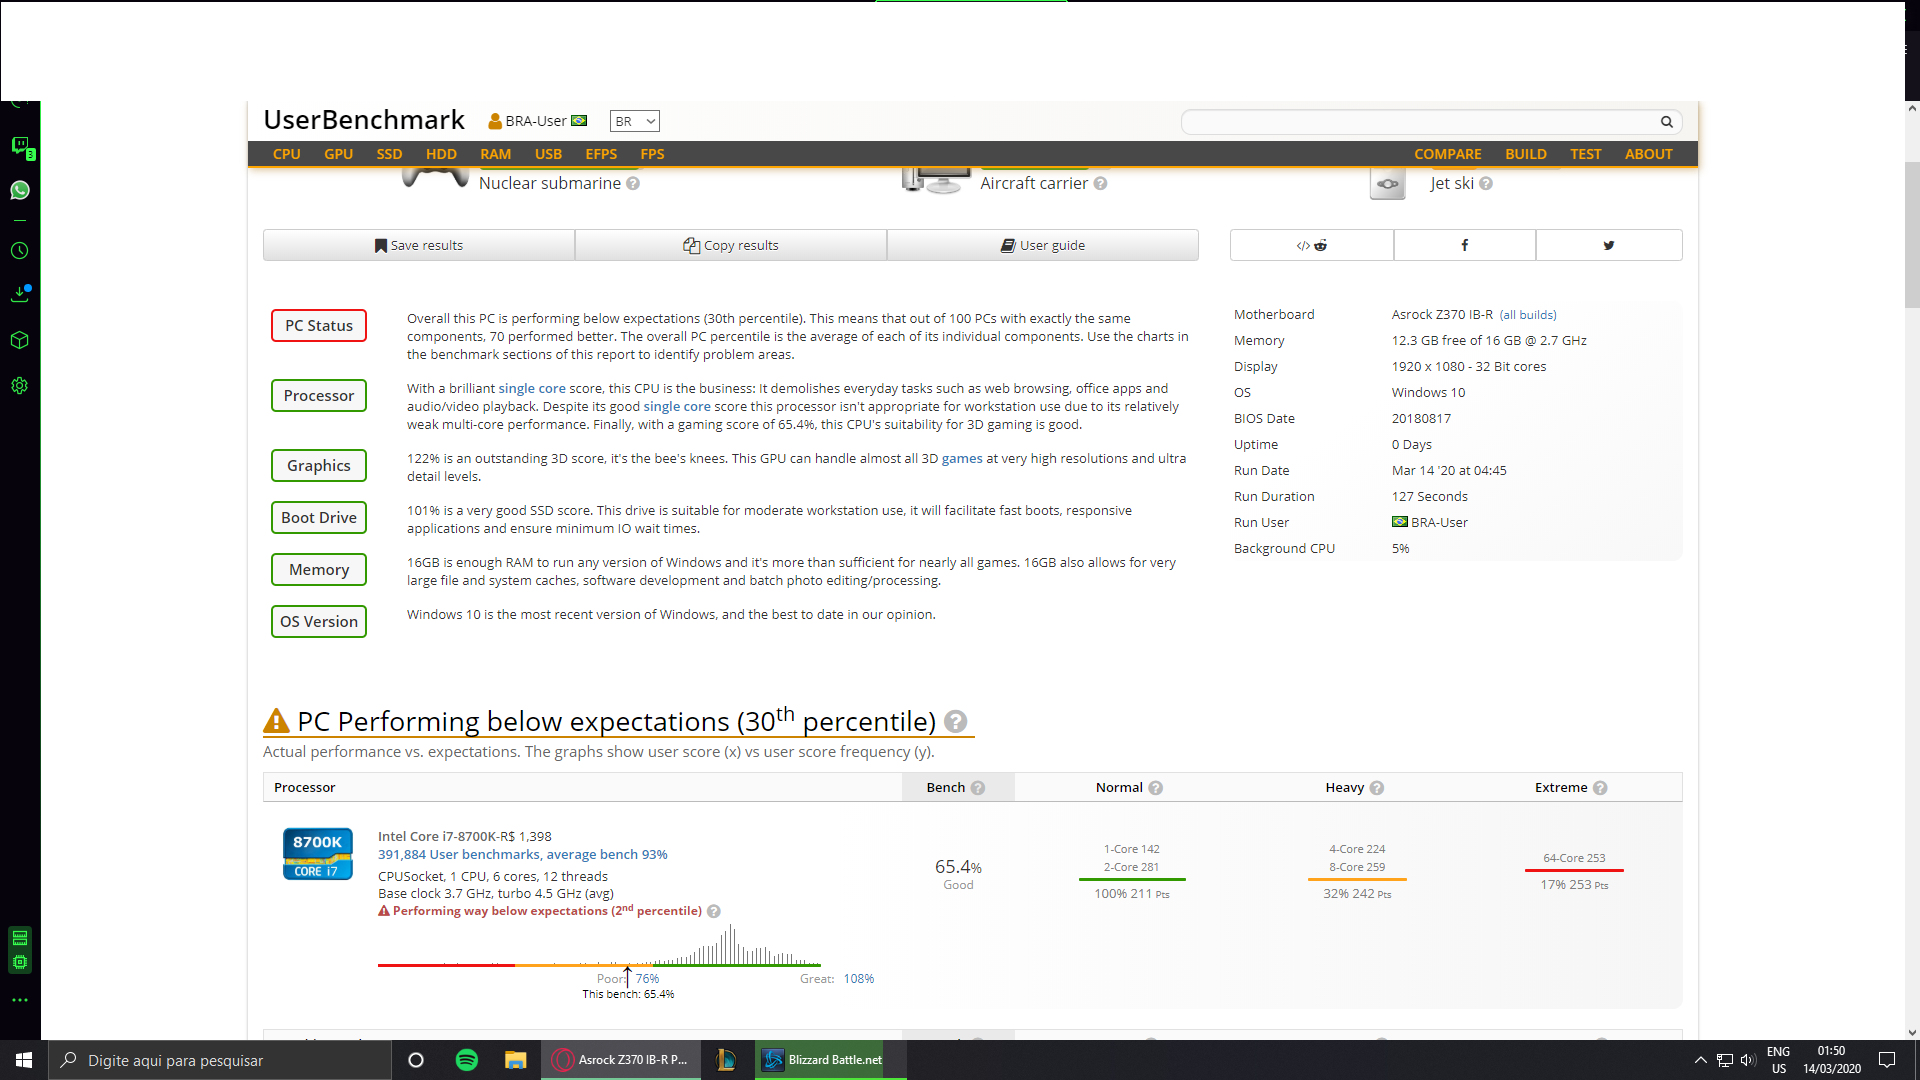The width and height of the screenshot is (1920, 1080).
Task: Open HDD menu in navigation bar
Action: pyautogui.click(x=441, y=154)
